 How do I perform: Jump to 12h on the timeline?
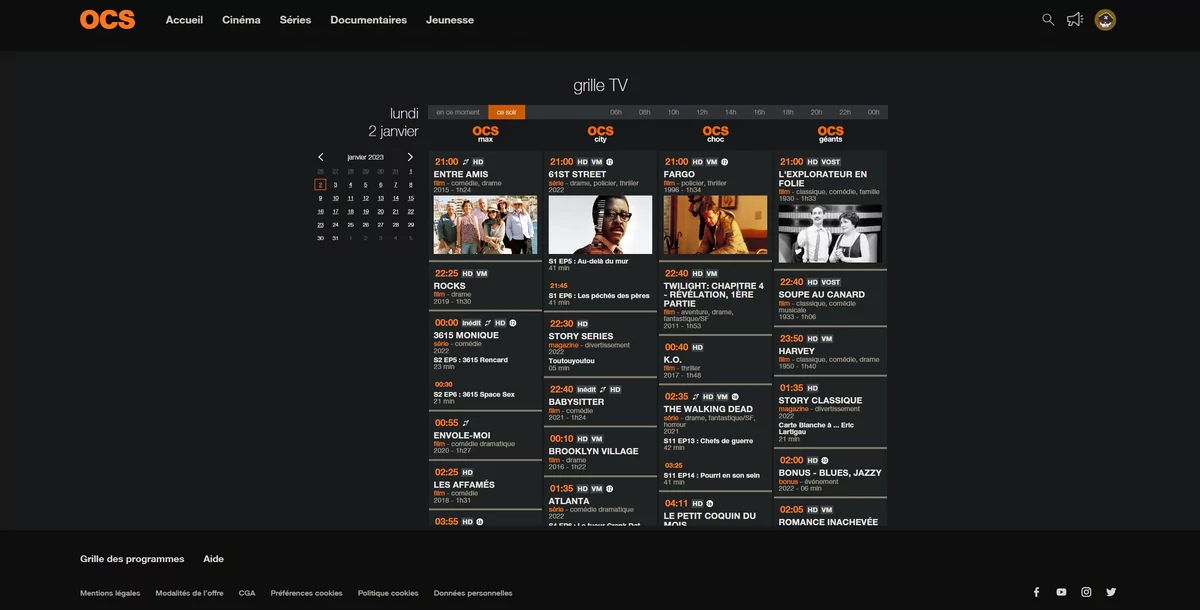point(702,112)
